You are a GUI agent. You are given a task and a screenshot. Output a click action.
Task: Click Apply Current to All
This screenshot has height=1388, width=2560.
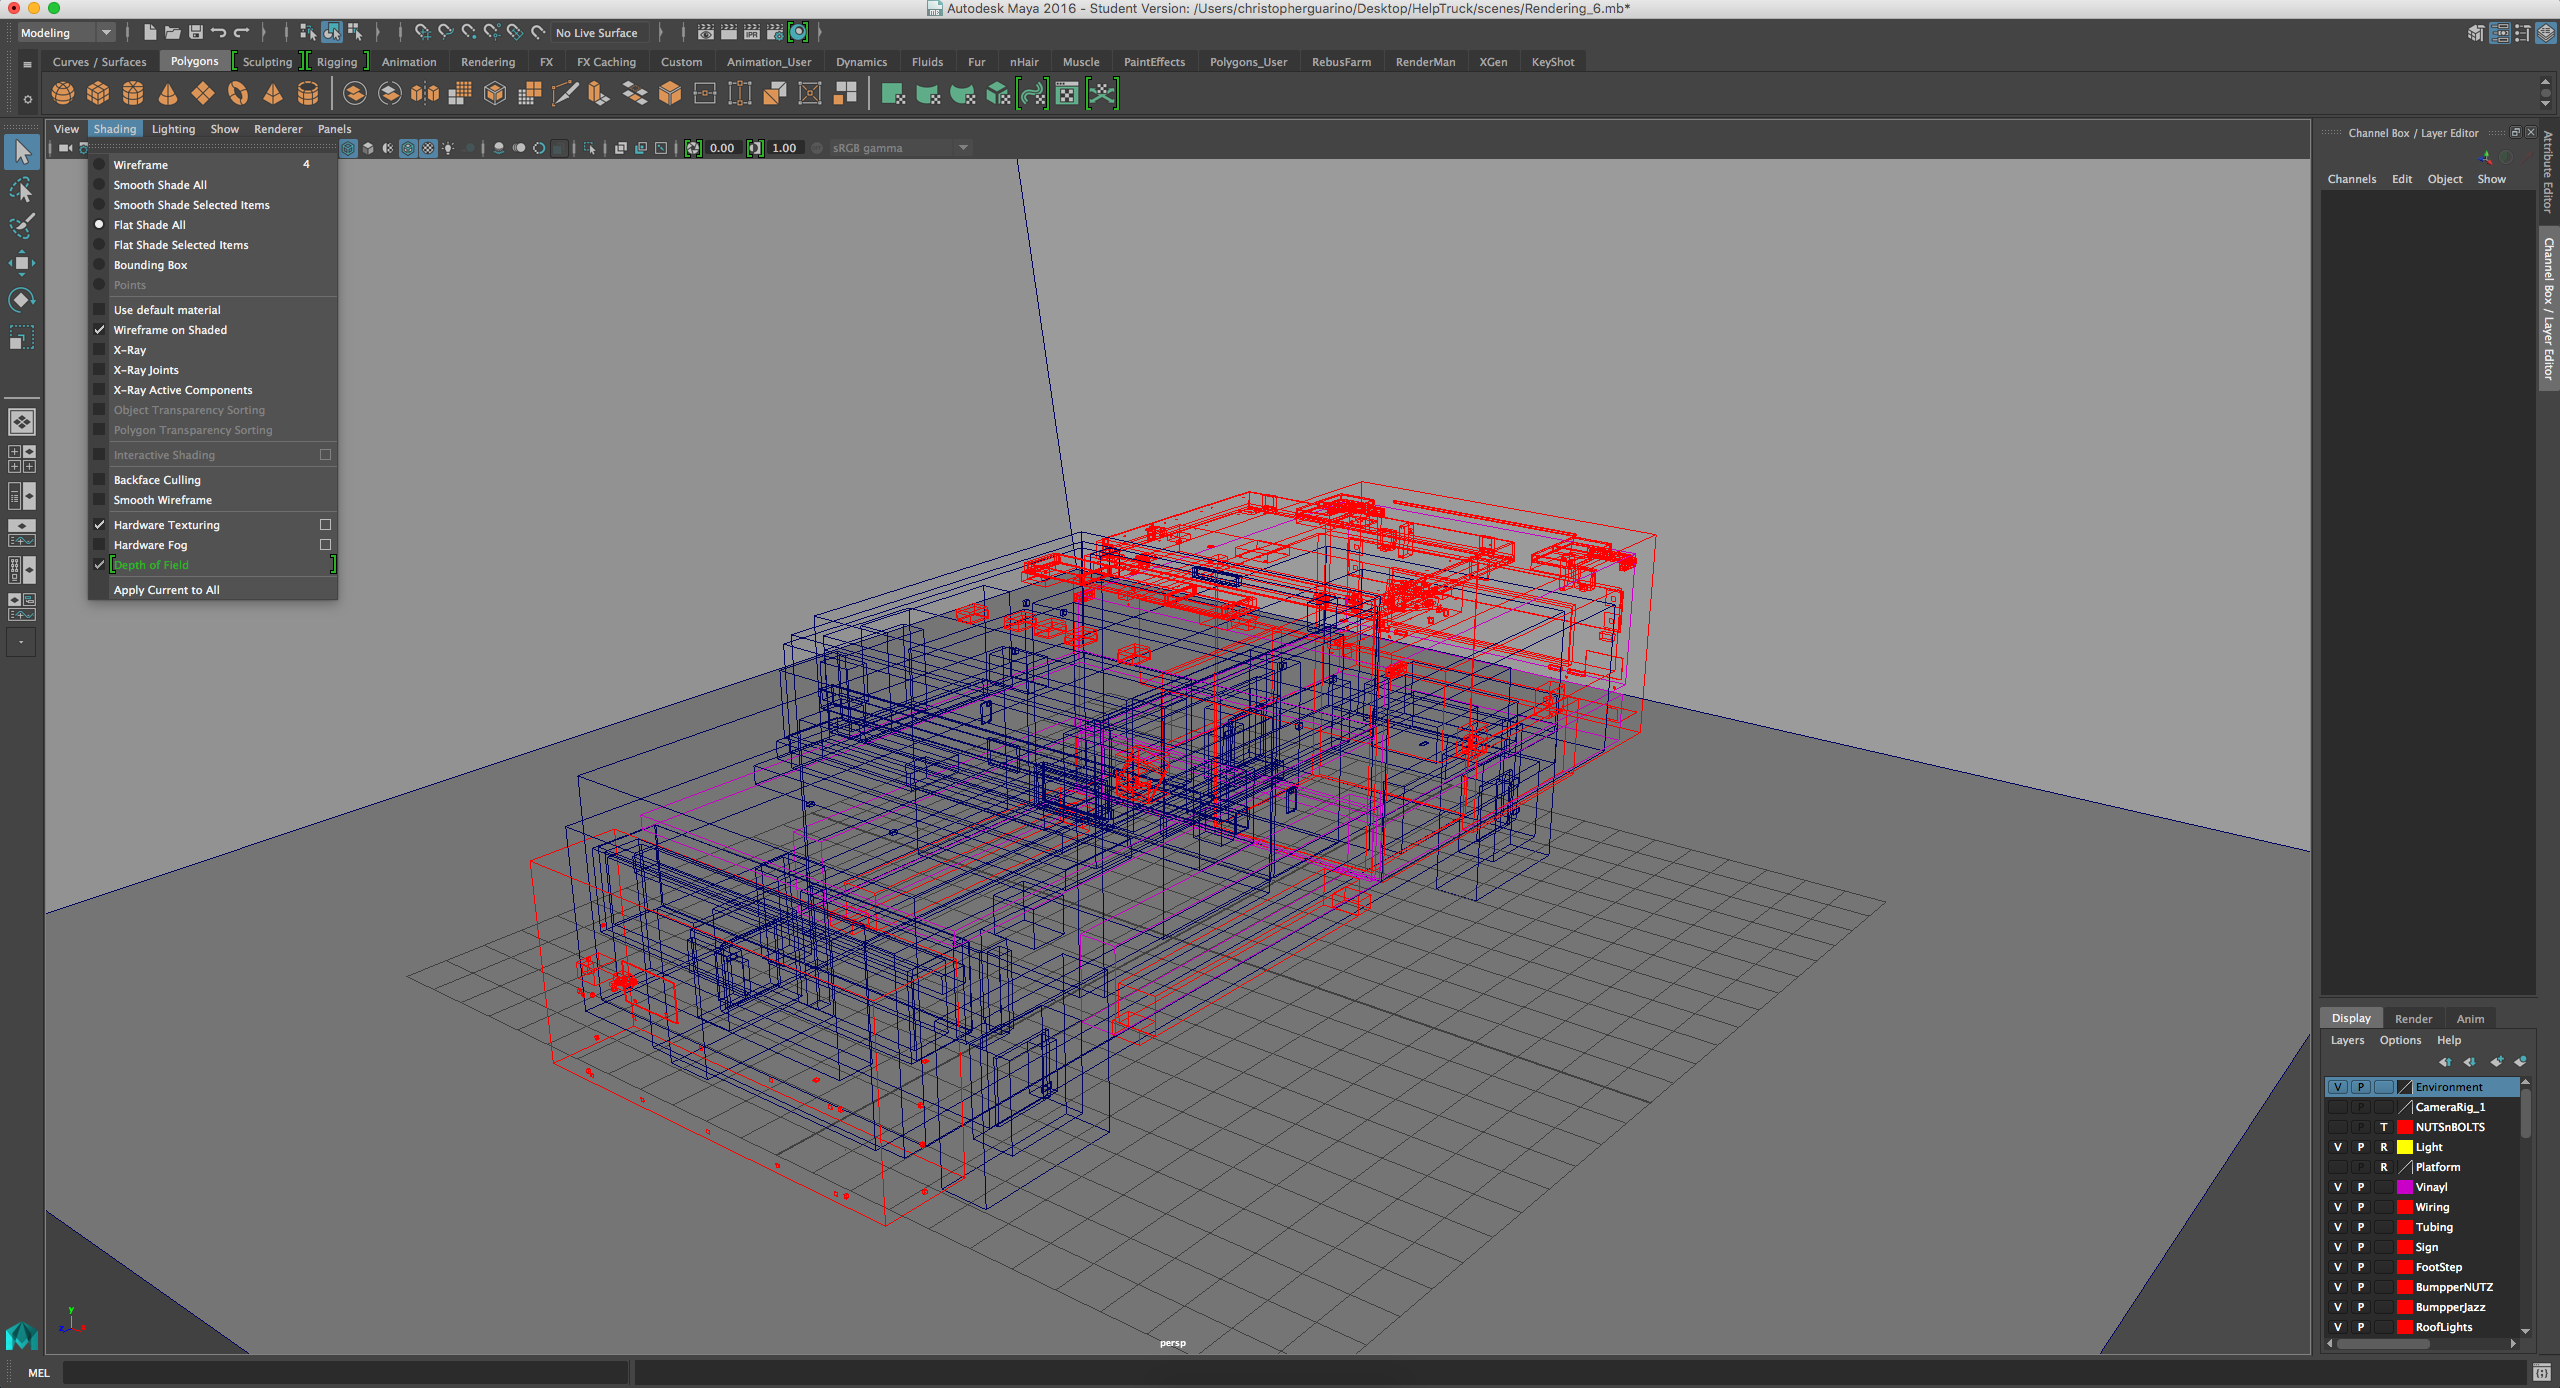(x=166, y=589)
